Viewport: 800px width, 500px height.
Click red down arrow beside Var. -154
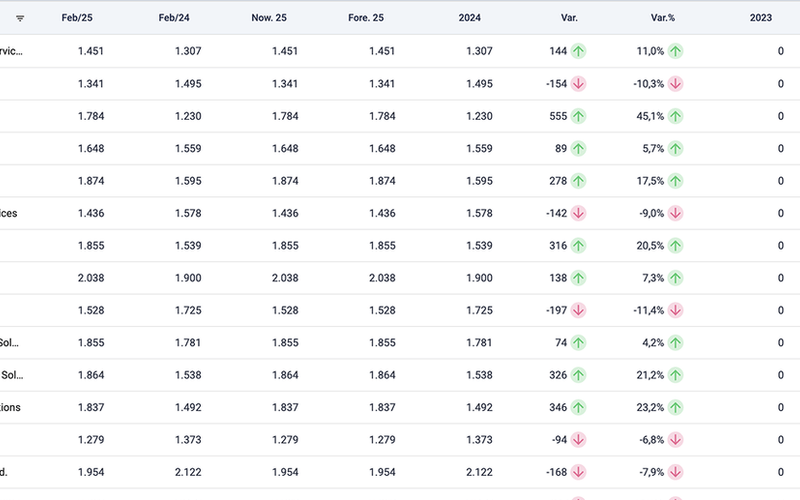click(579, 84)
